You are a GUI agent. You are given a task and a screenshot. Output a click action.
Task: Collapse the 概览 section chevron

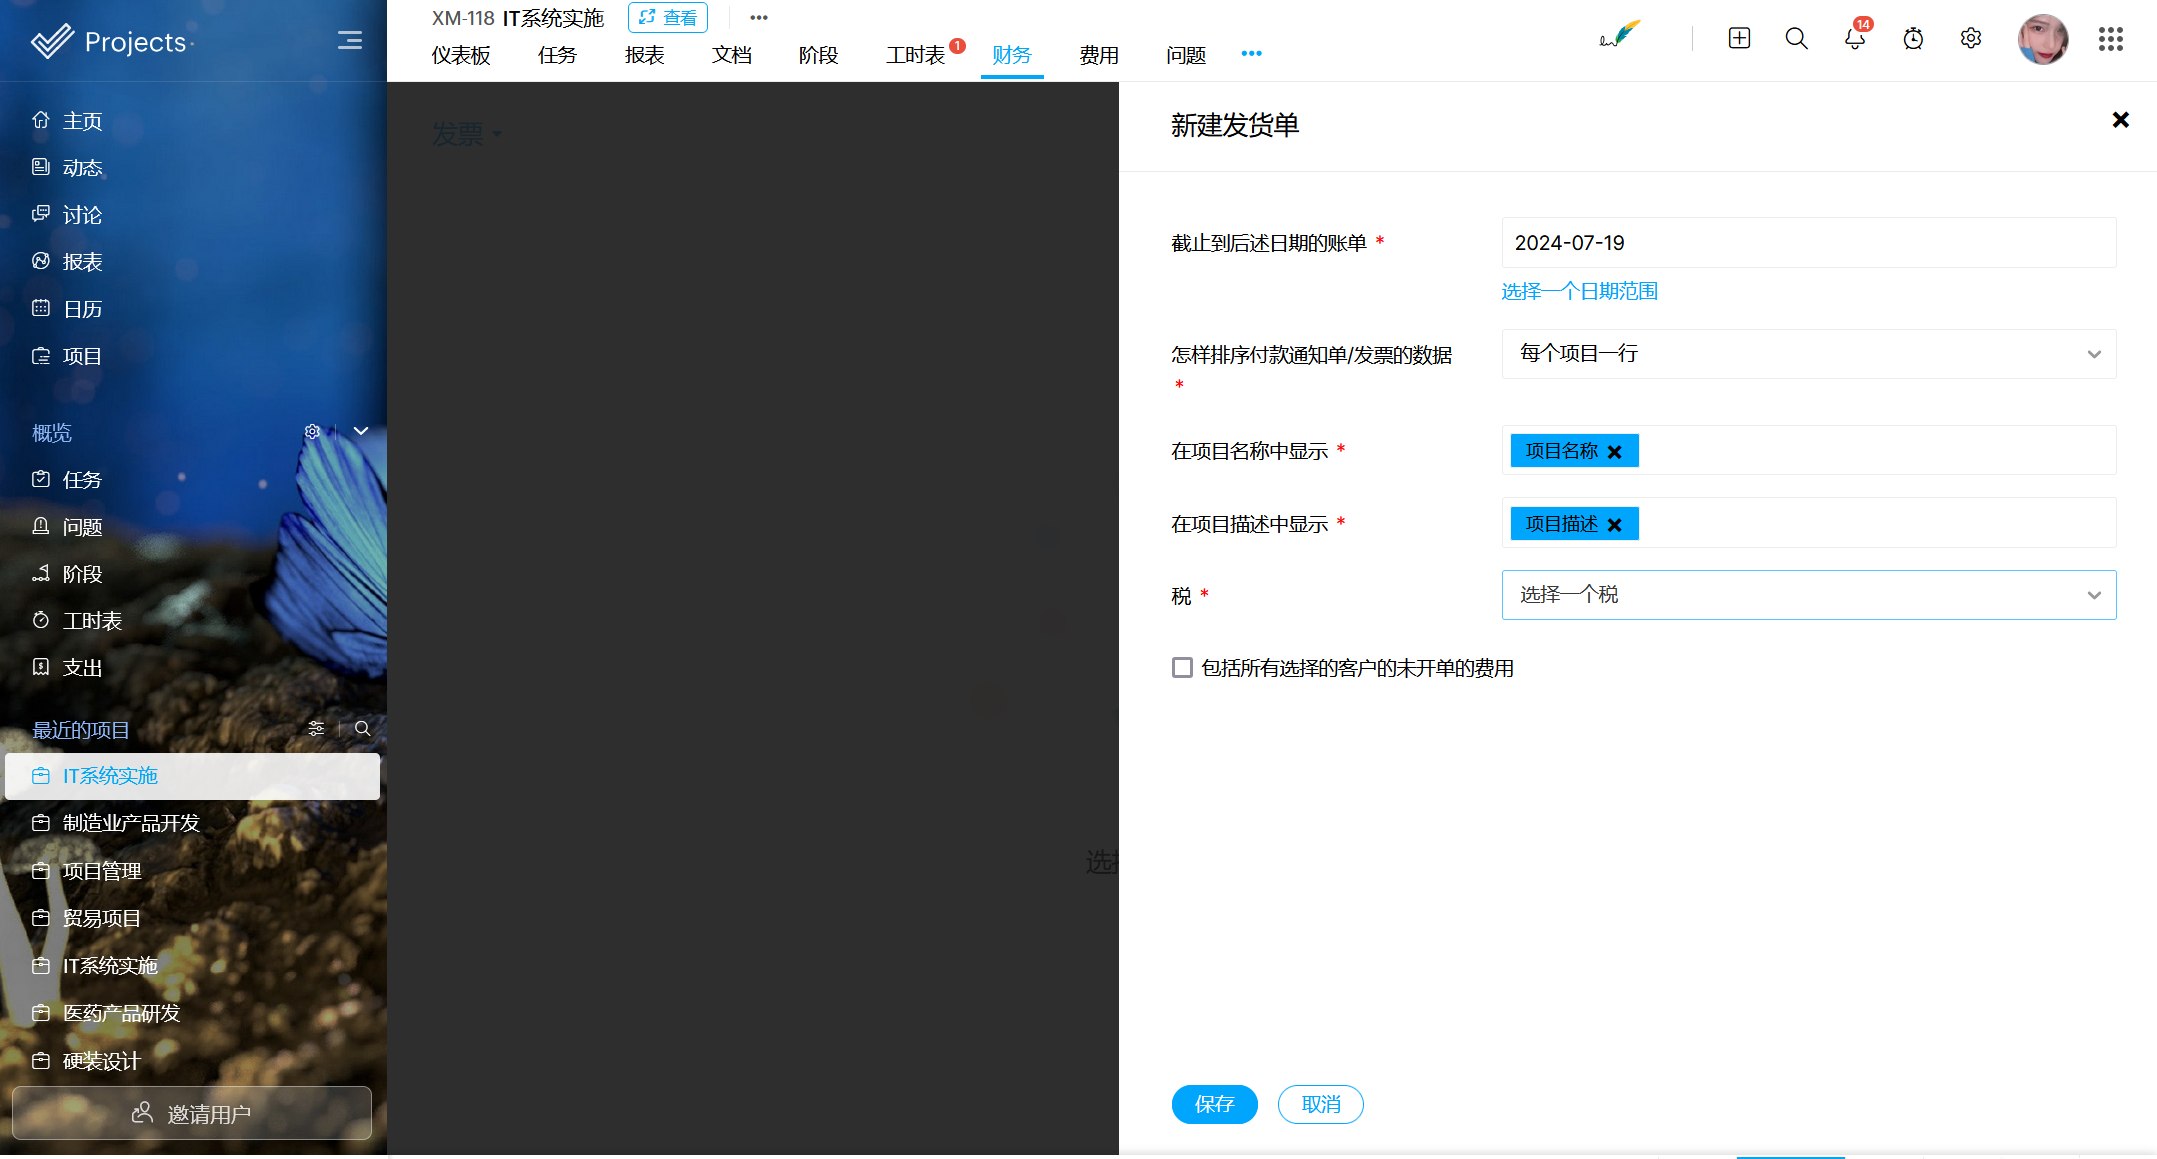click(361, 431)
